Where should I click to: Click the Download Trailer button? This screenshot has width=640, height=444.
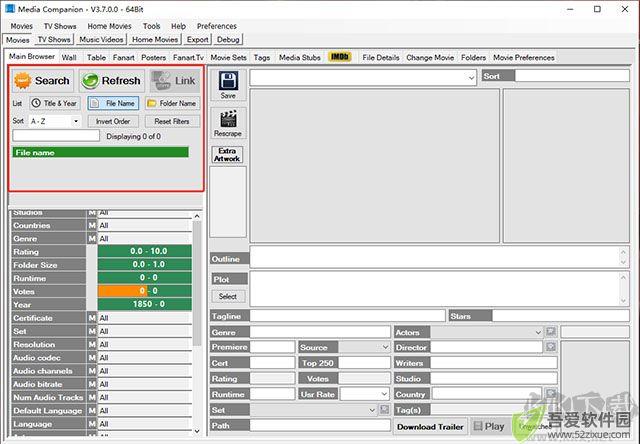pyautogui.click(x=430, y=427)
